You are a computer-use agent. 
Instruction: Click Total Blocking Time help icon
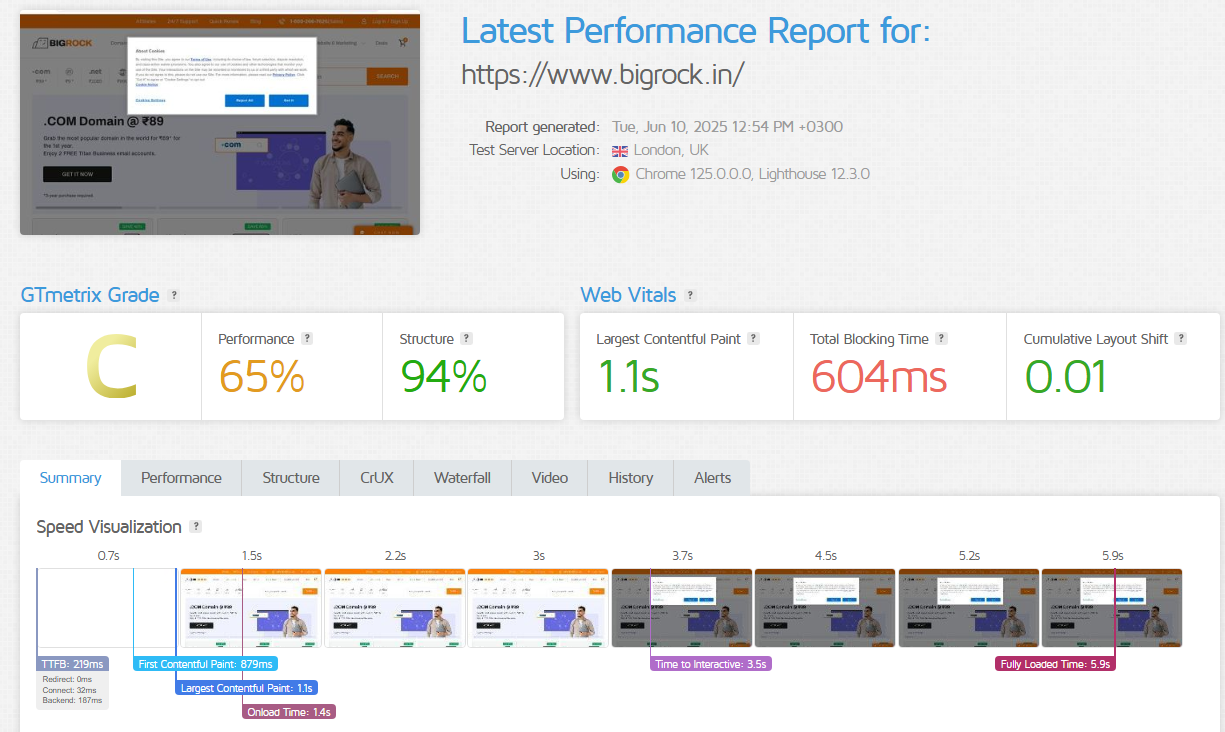point(941,339)
